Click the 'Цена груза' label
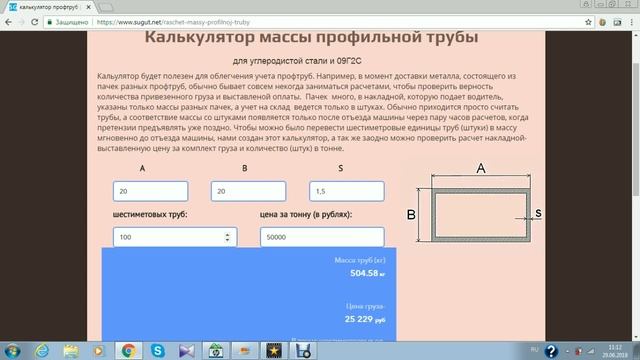 365,306
